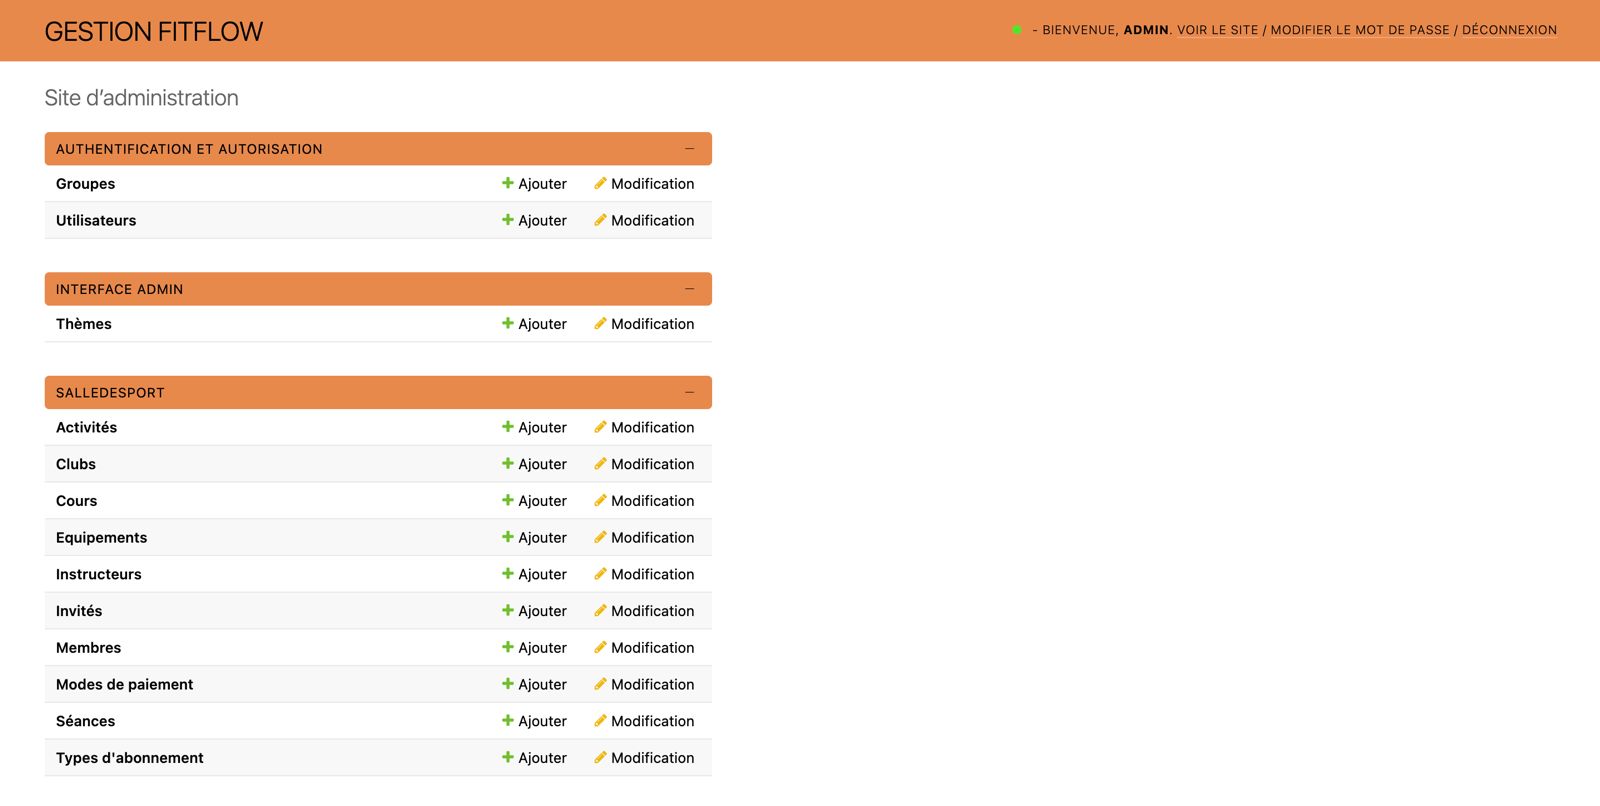
Task: Click the plus icon in the Groupes row
Action: [508, 183]
